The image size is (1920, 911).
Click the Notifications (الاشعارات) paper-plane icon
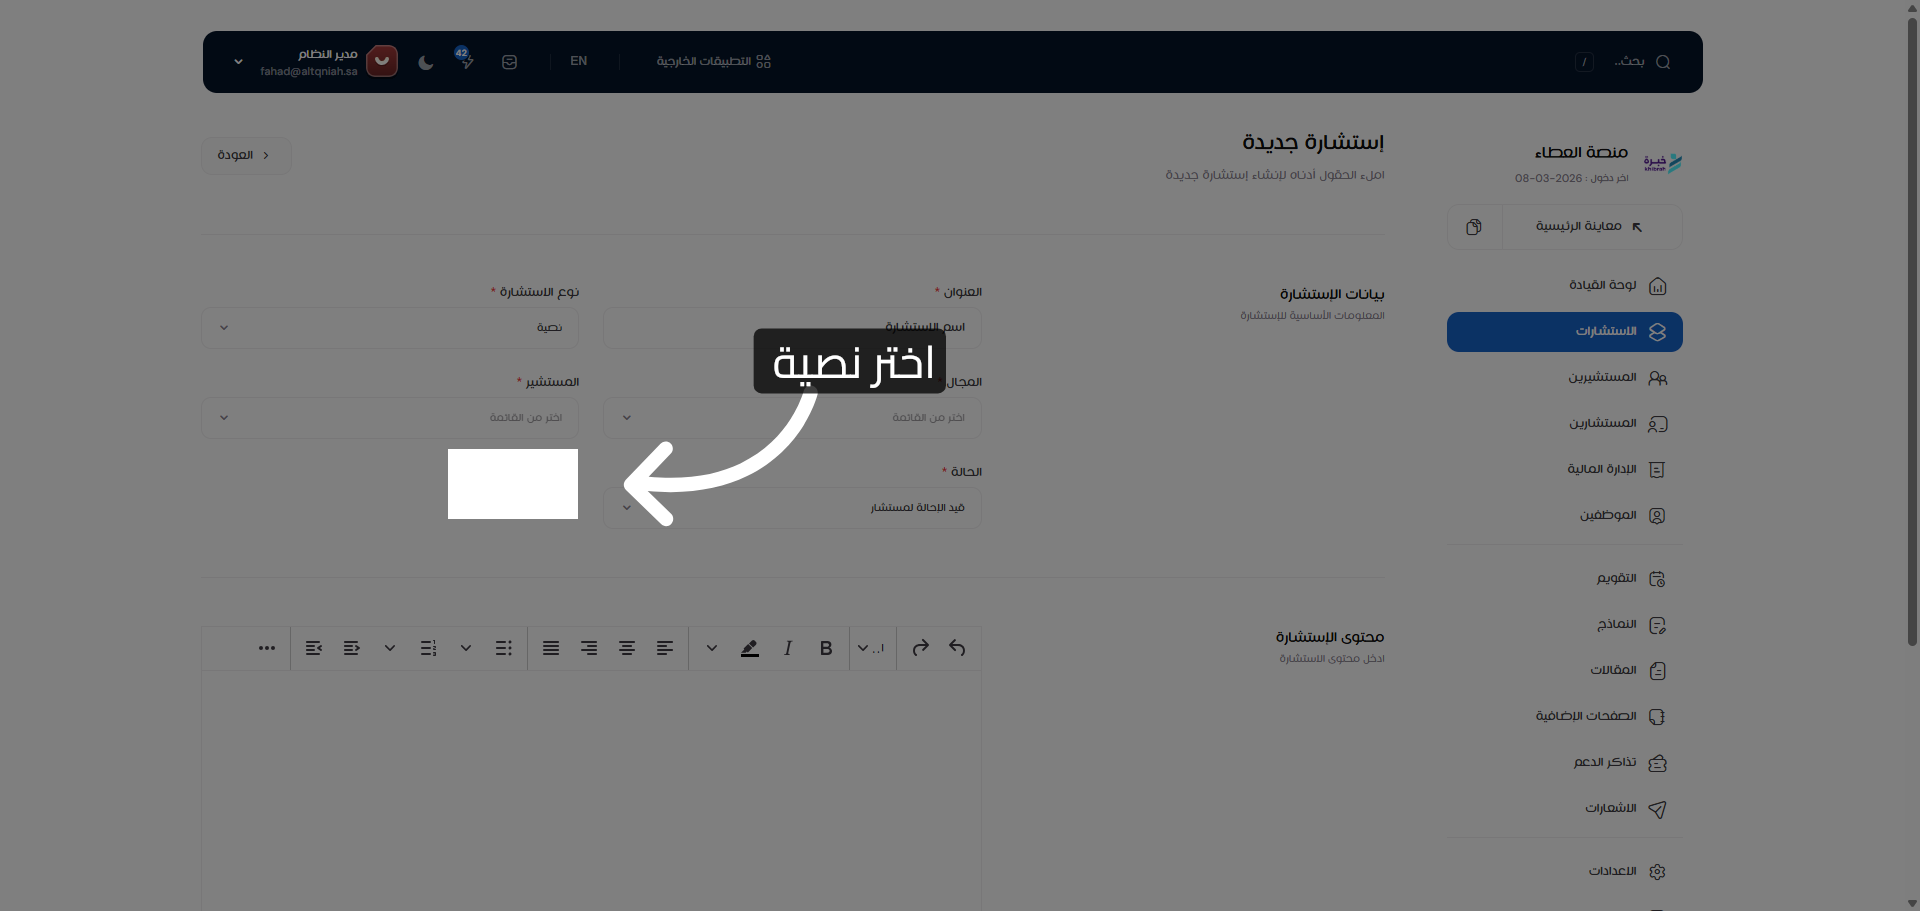pyautogui.click(x=1658, y=810)
